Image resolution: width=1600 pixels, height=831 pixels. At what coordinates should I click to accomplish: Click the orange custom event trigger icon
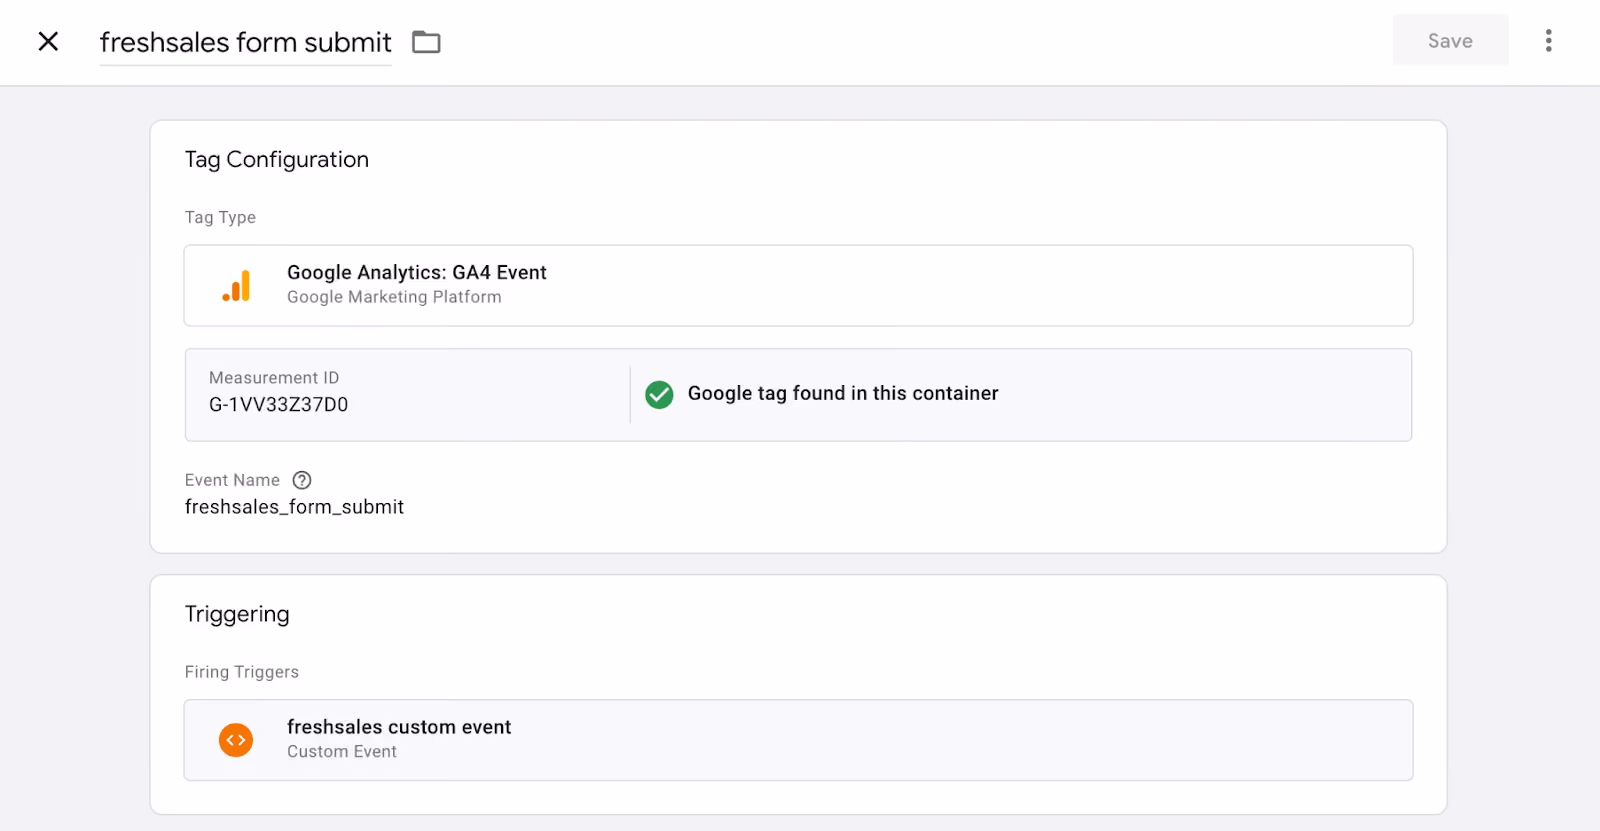(x=236, y=740)
